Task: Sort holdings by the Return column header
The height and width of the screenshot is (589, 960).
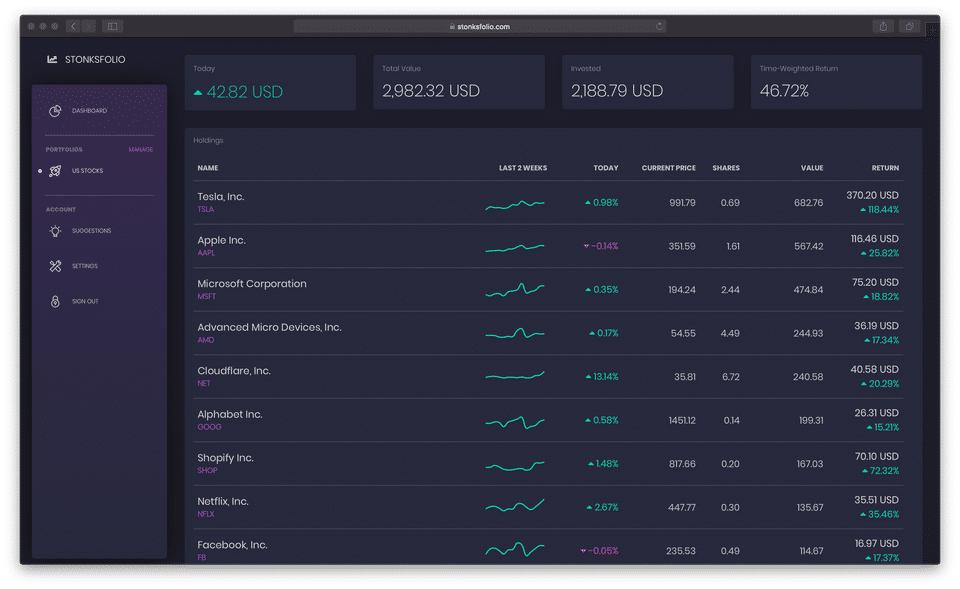Action: point(885,168)
